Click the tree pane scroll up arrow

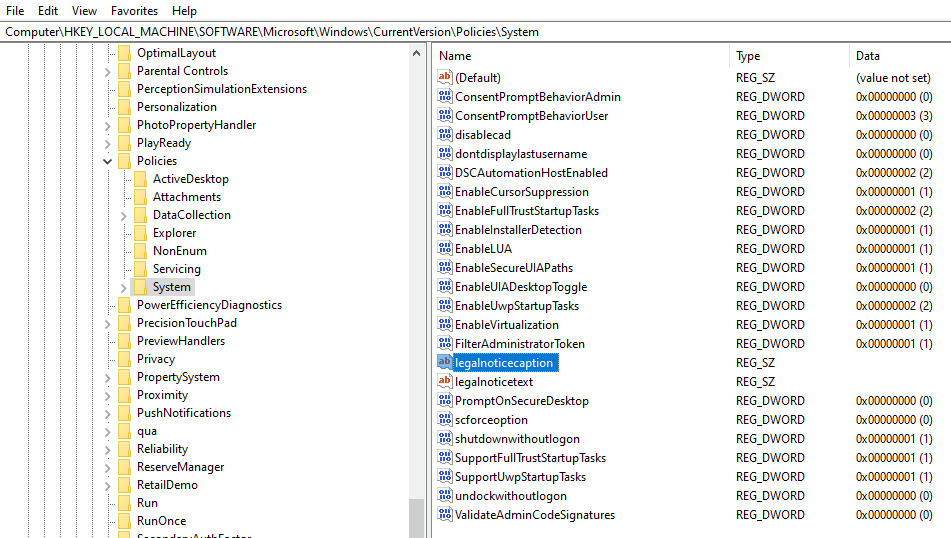(x=416, y=53)
